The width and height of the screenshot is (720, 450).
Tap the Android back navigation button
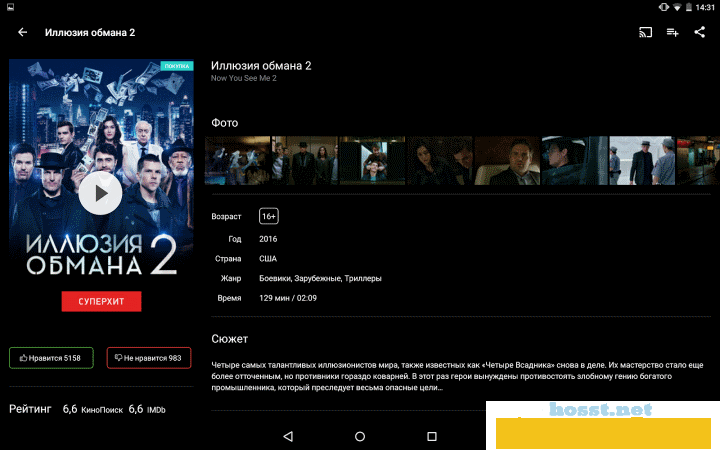(x=288, y=436)
